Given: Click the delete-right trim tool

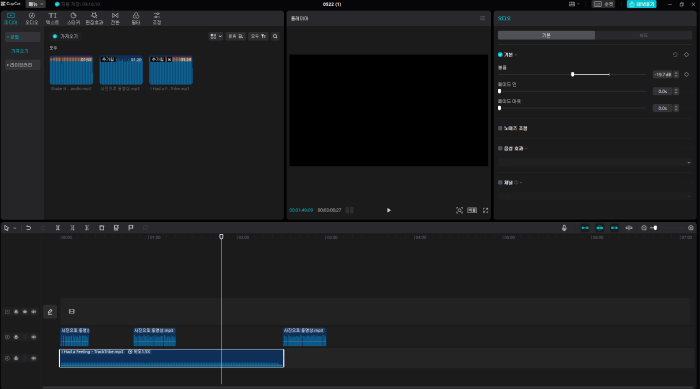Looking at the screenshot, I should pyautogui.click(x=87, y=228).
